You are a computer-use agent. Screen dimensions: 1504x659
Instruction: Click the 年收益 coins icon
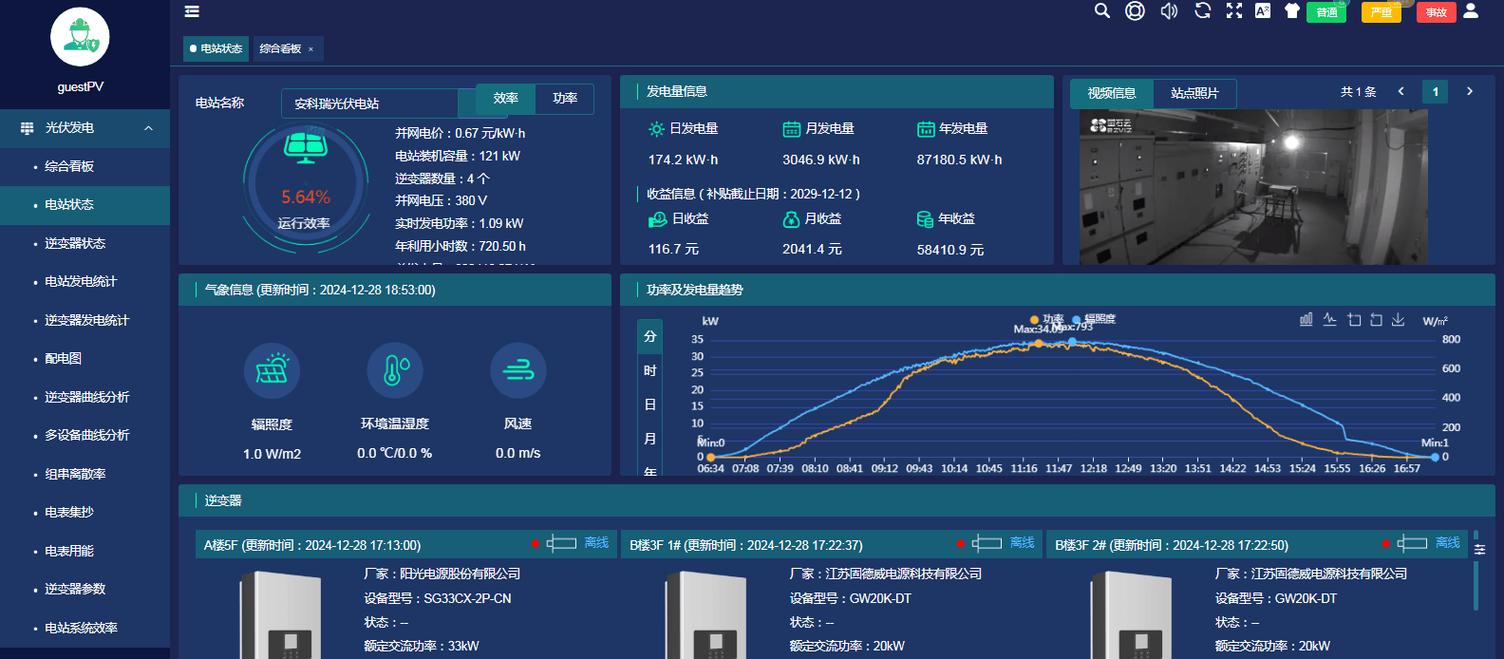point(926,219)
